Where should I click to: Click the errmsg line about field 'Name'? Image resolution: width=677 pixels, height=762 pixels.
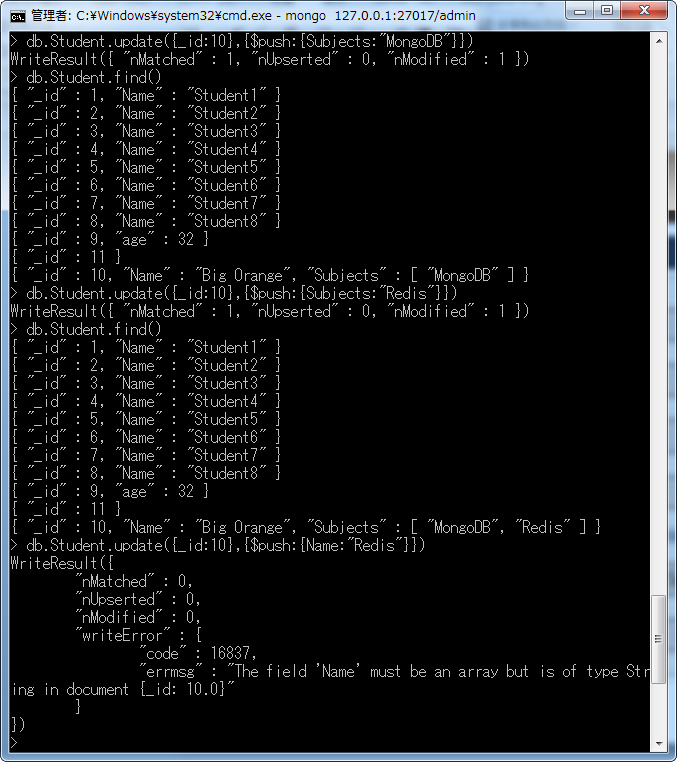[x=330, y=680]
